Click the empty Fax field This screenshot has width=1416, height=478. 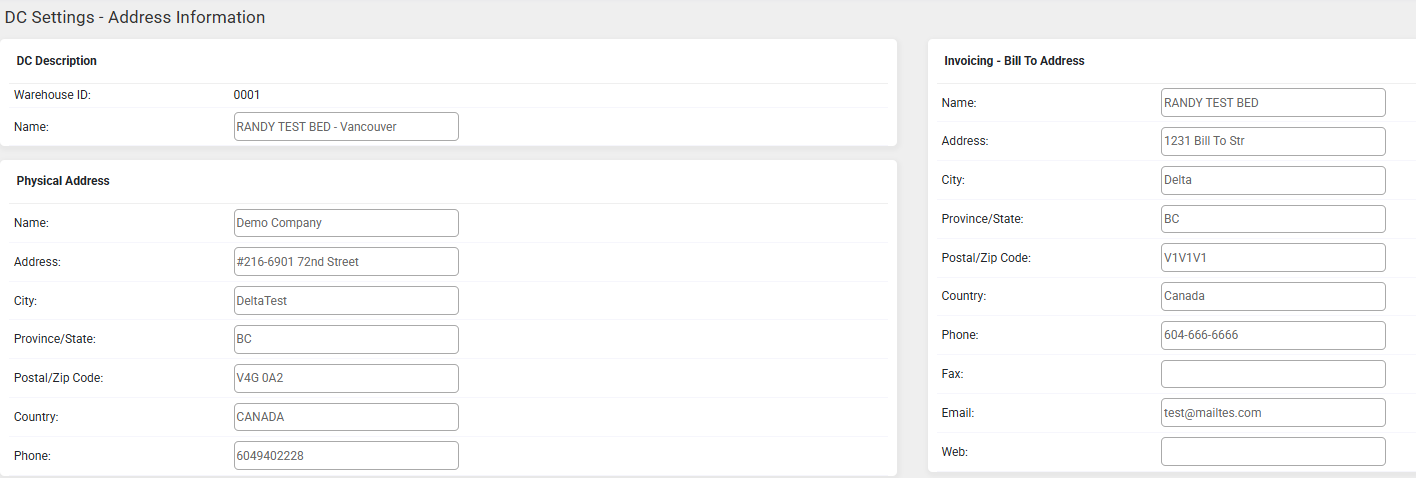click(x=1273, y=374)
